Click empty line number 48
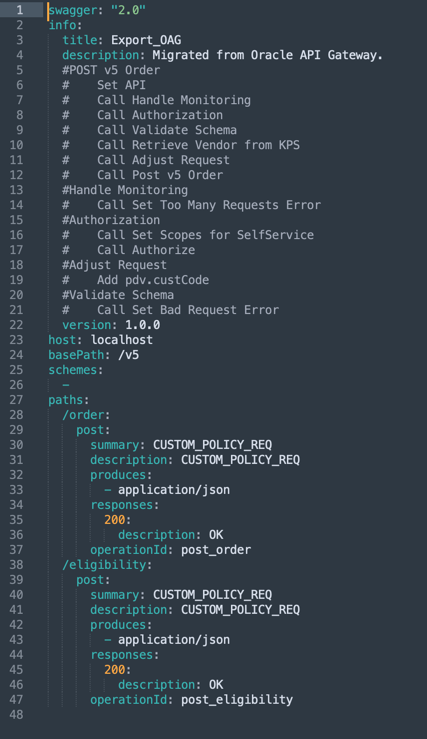This screenshot has width=427, height=739. pos(16,715)
